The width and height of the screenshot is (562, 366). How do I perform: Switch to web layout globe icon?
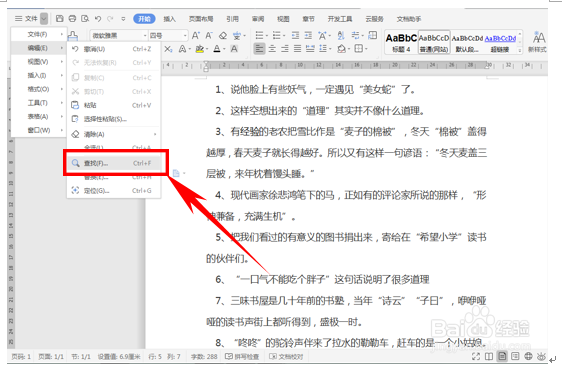click(528, 356)
